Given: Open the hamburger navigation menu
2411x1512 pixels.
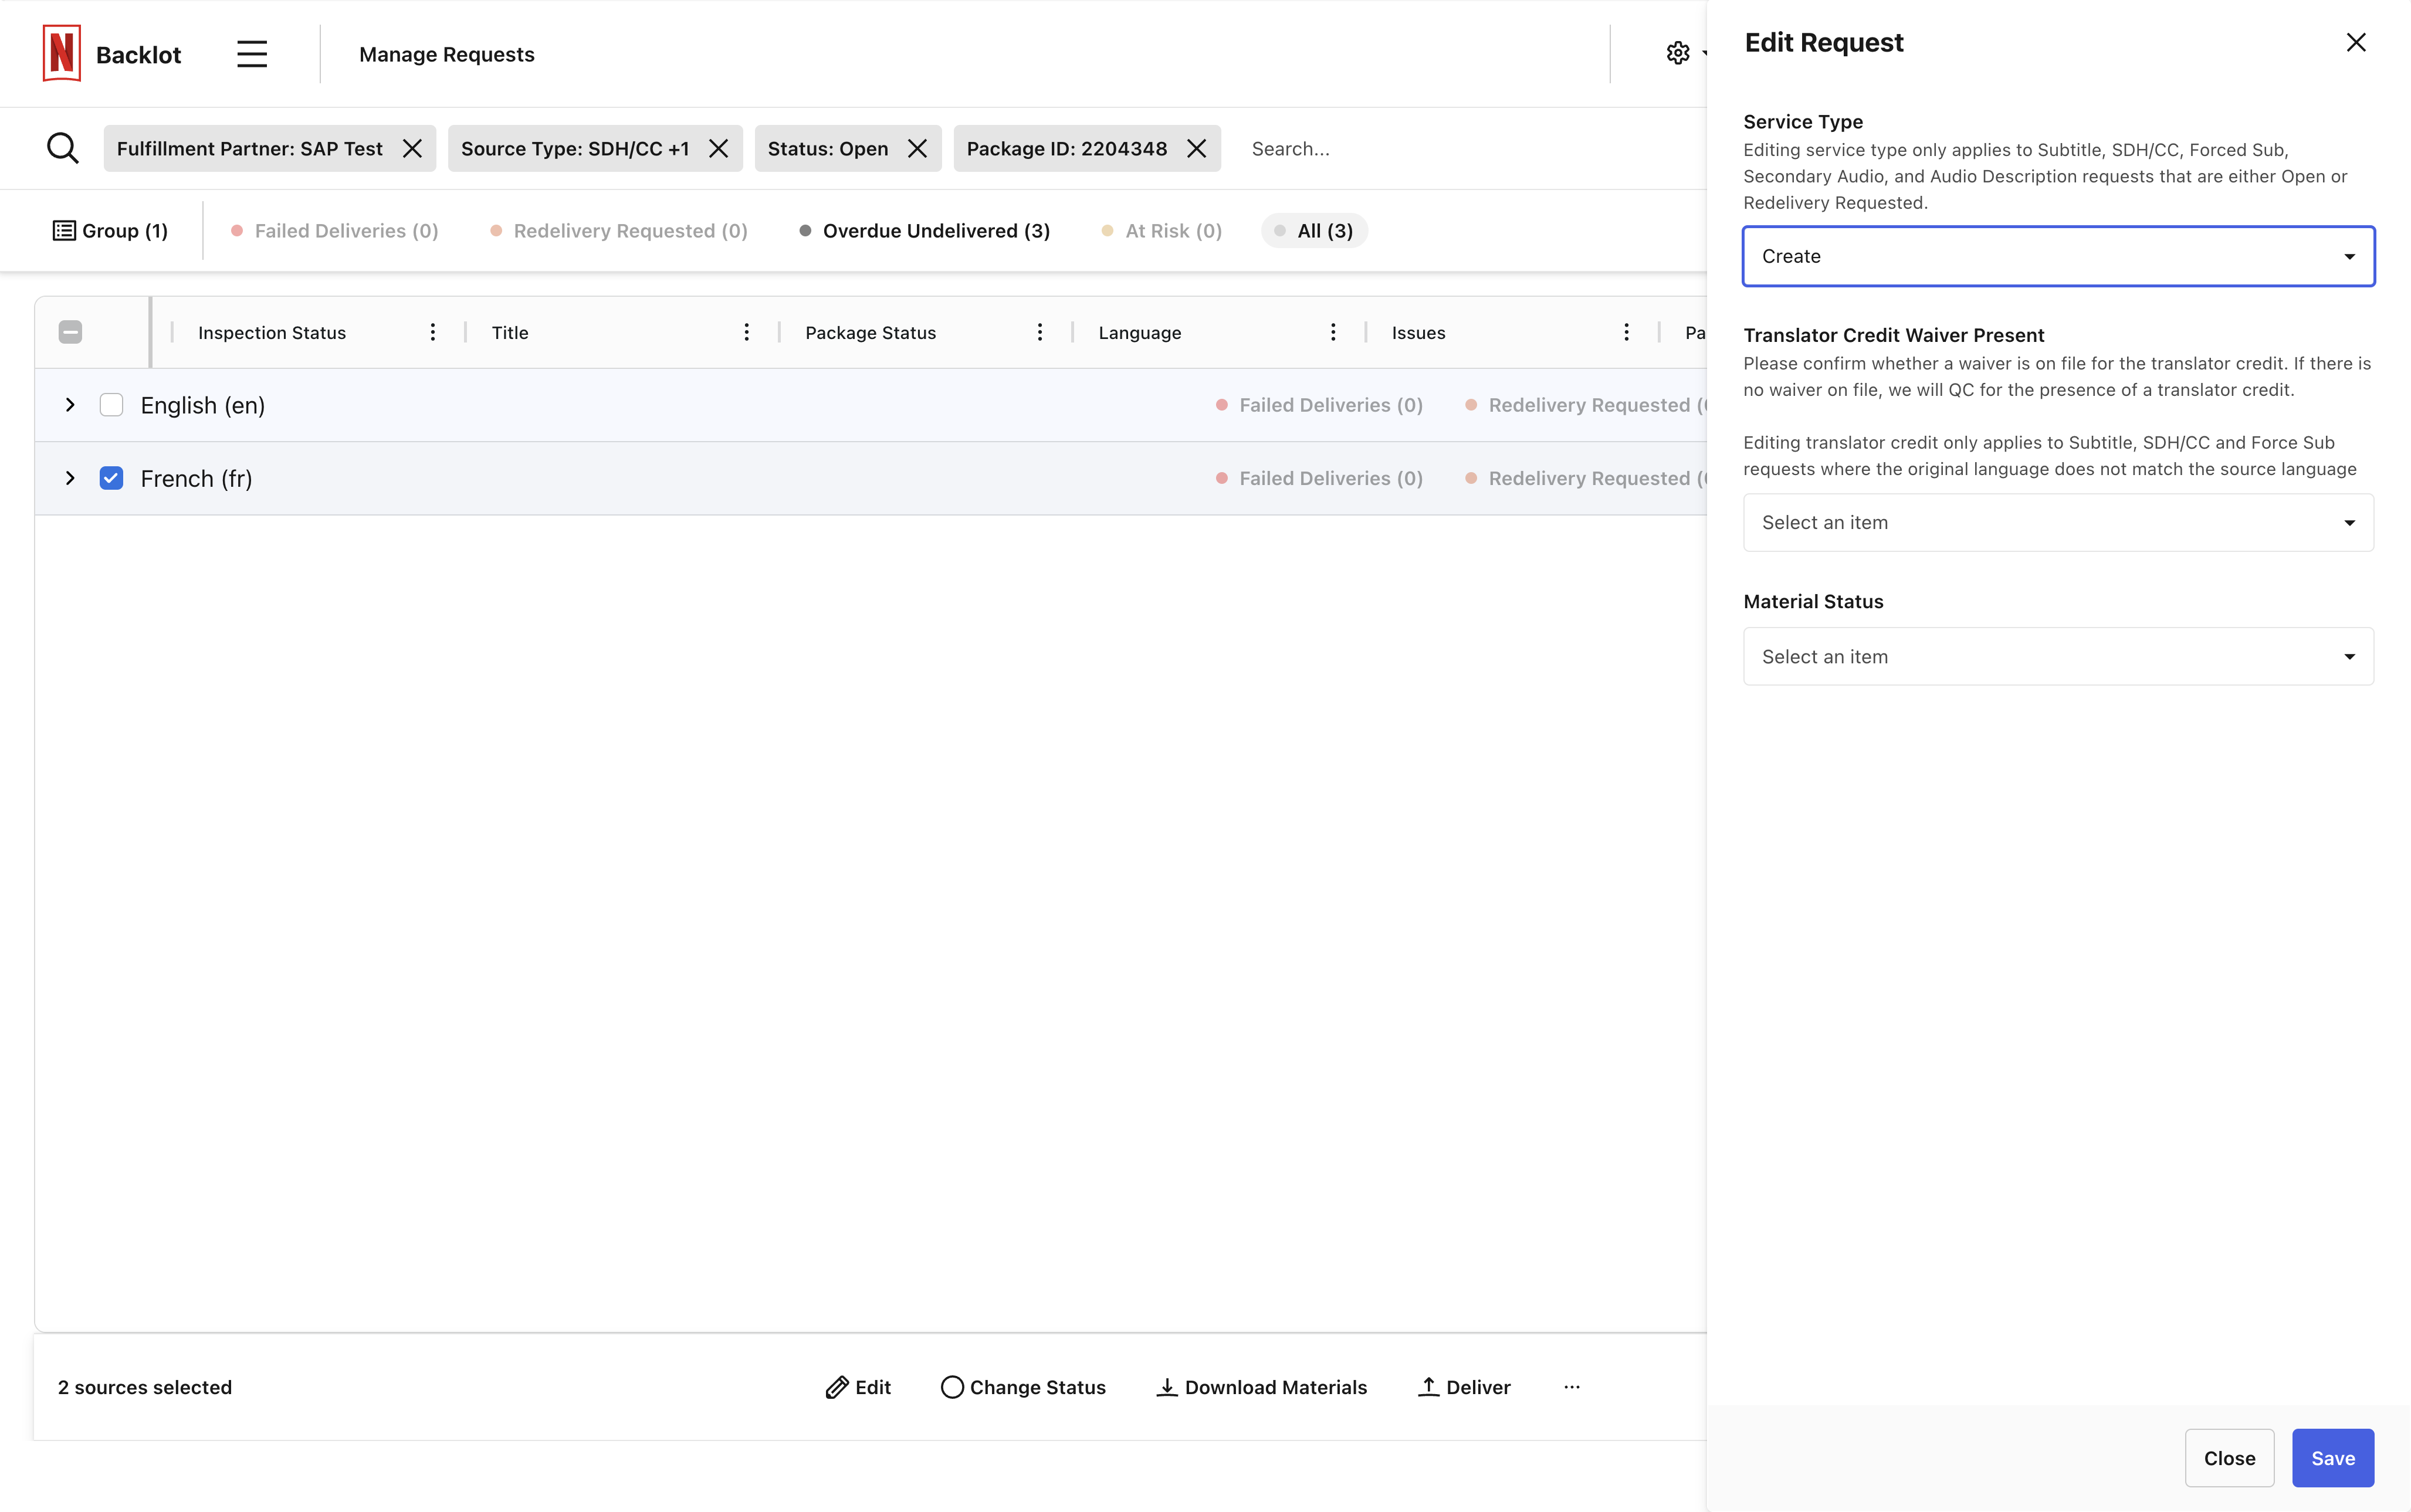Looking at the screenshot, I should click(x=252, y=54).
